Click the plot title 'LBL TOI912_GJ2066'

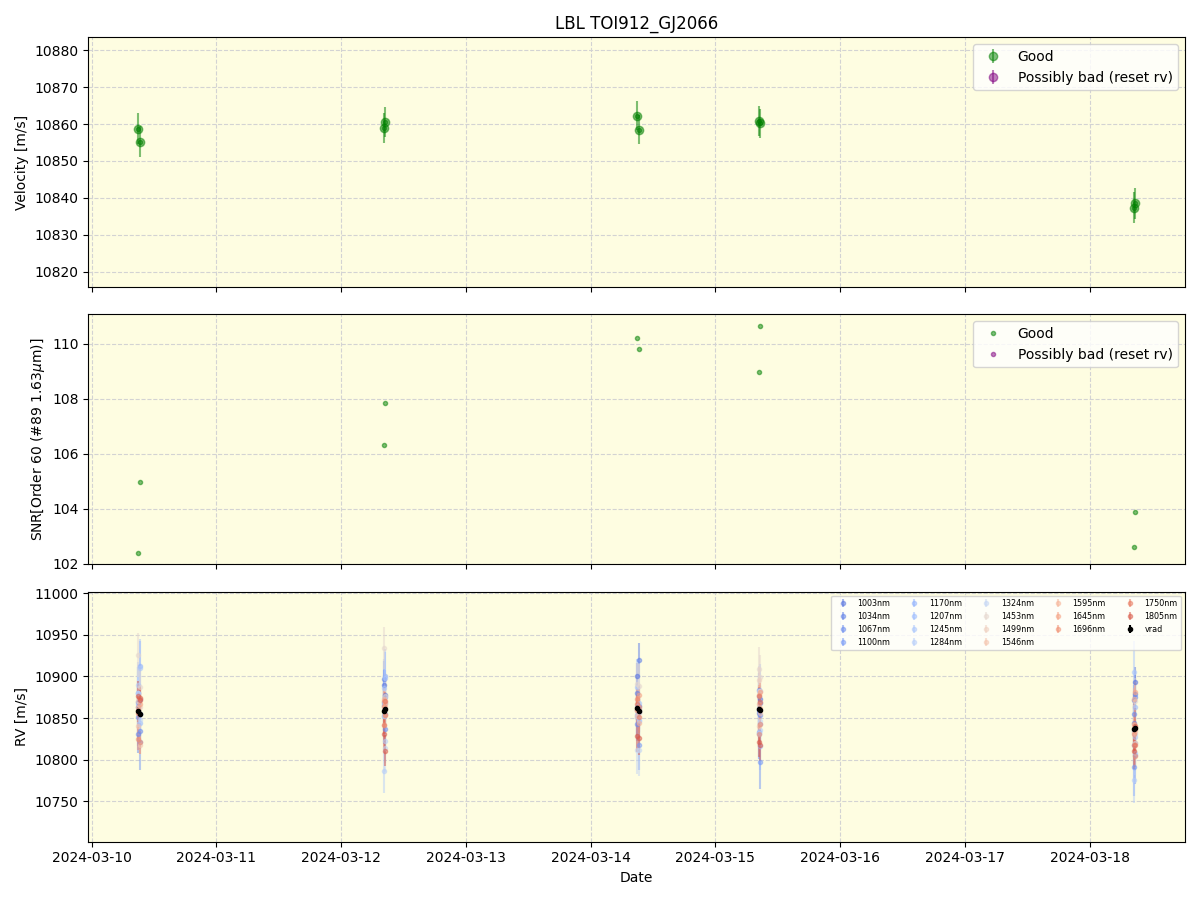point(636,23)
